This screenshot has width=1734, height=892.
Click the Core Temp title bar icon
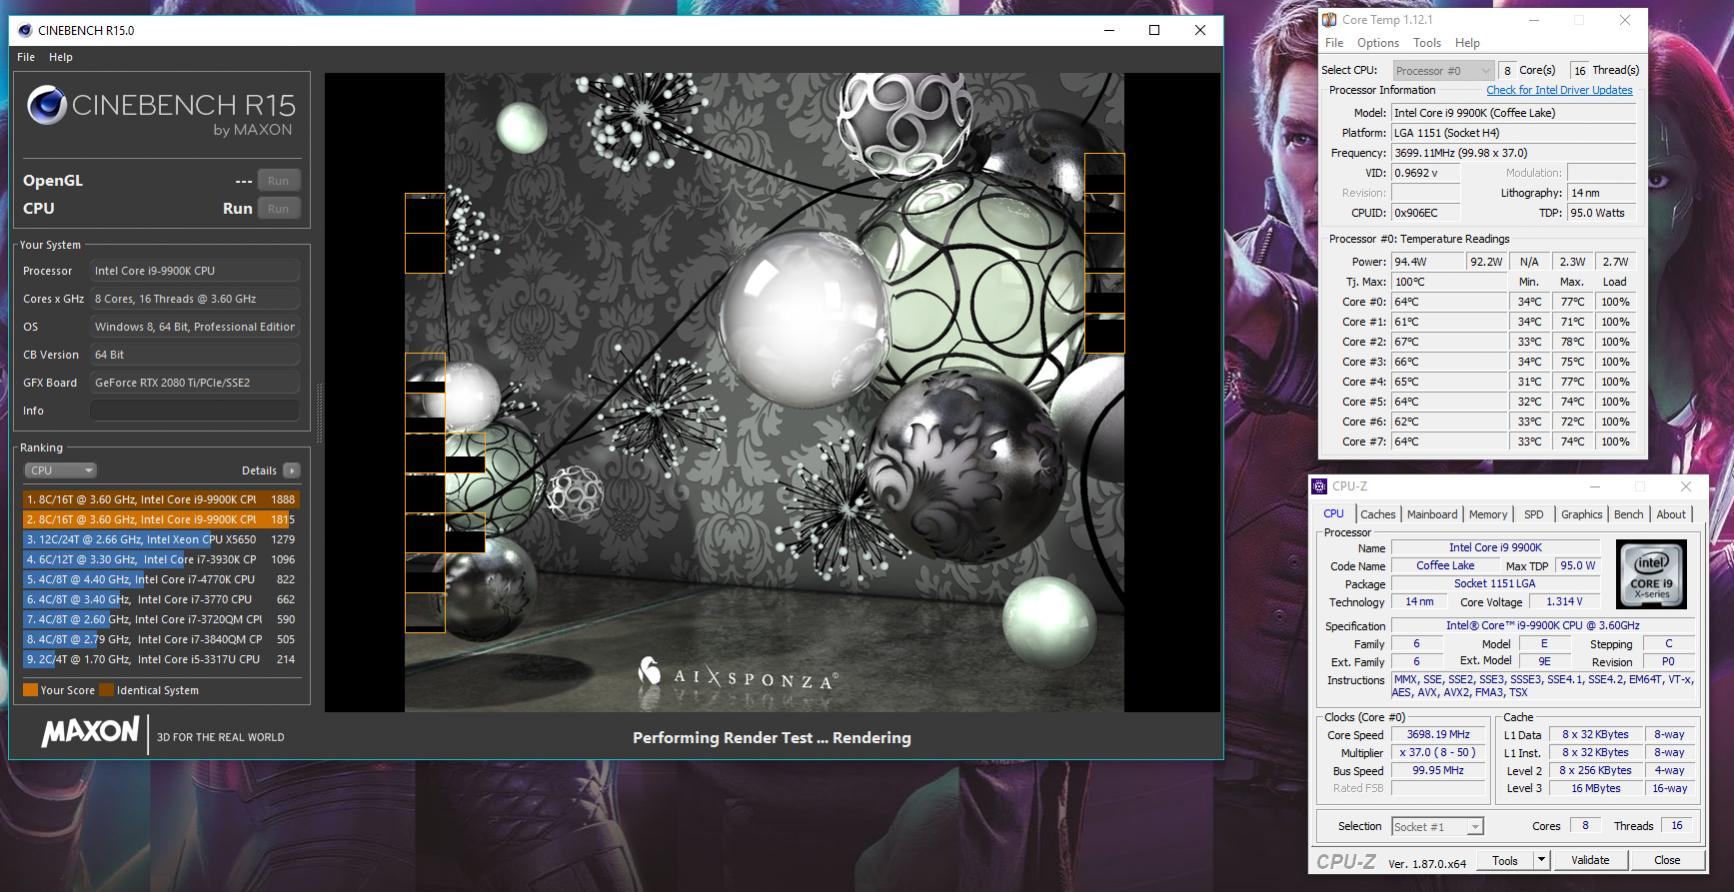click(x=1329, y=19)
